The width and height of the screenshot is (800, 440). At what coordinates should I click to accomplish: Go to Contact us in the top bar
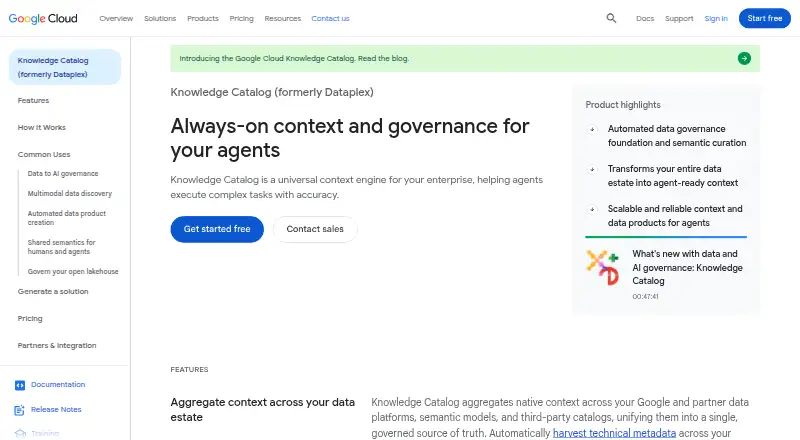coord(330,18)
